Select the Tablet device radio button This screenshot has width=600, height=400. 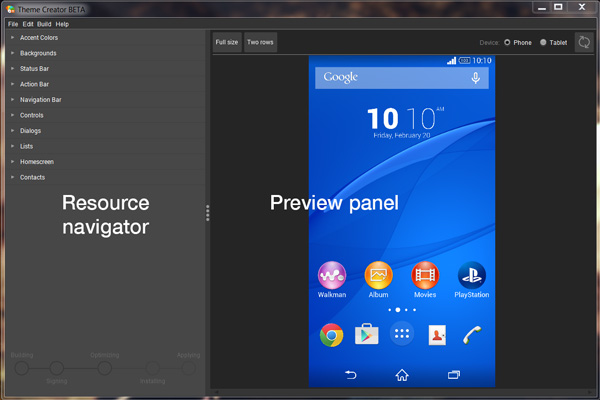tap(544, 43)
